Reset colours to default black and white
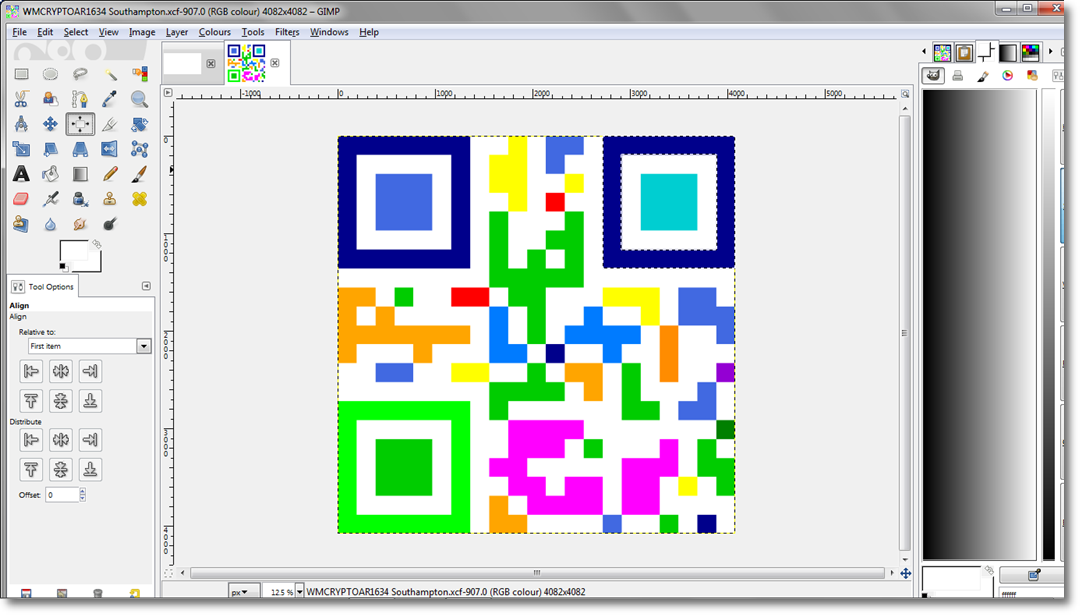 tap(63, 267)
